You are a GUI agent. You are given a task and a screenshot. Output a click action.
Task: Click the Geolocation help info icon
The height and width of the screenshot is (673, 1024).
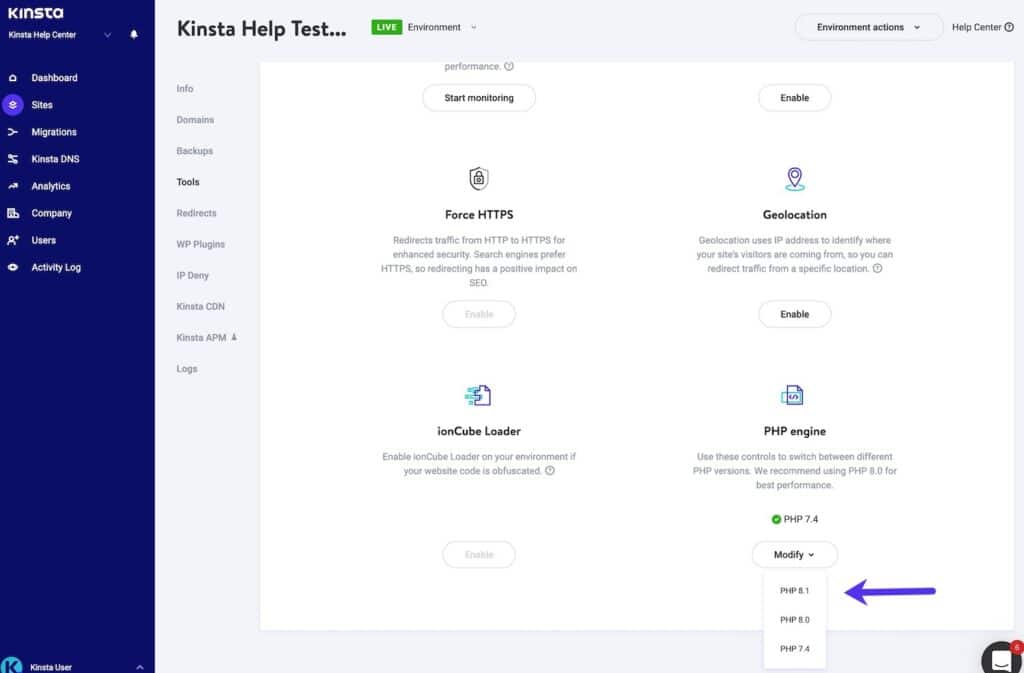point(877,269)
